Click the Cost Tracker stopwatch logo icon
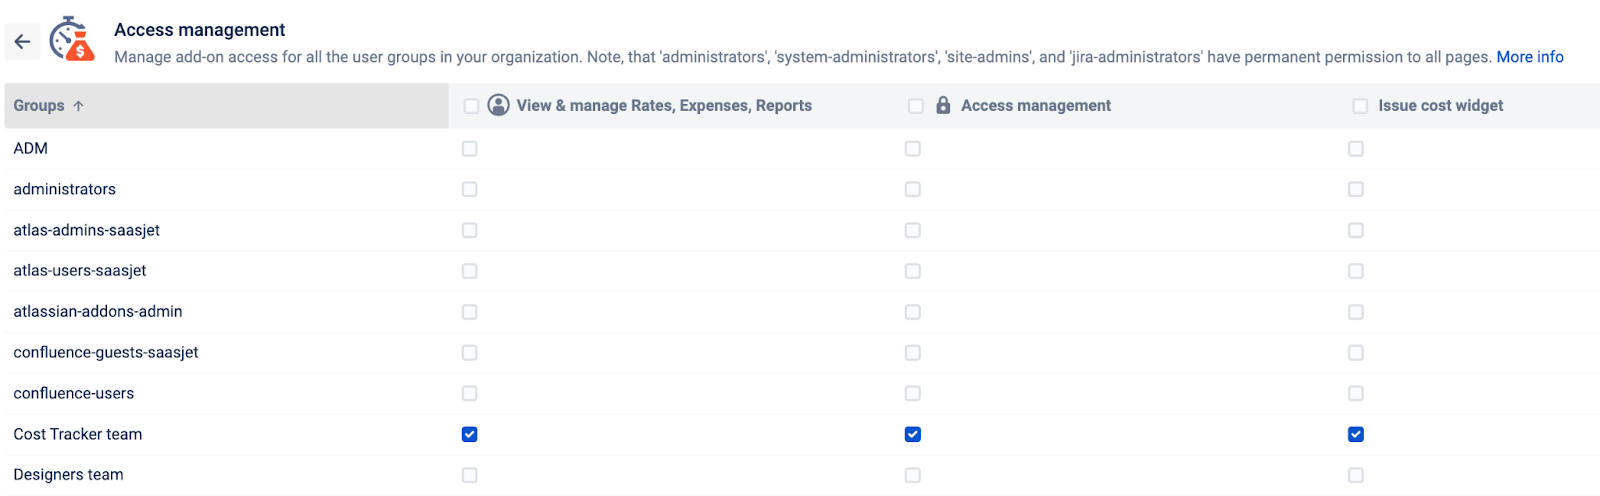The height and width of the screenshot is (496, 1600). tap(72, 40)
